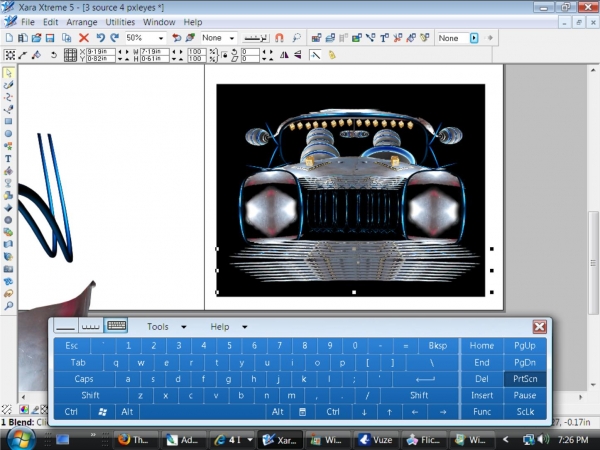
Task: Open a file with the folder icon
Action: pyautogui.click(x=36, y=38)
